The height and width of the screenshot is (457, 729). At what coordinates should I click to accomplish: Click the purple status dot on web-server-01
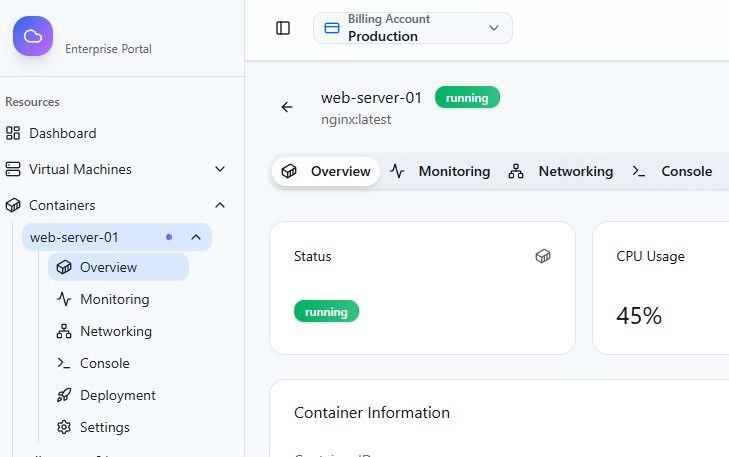pos(169,237)
